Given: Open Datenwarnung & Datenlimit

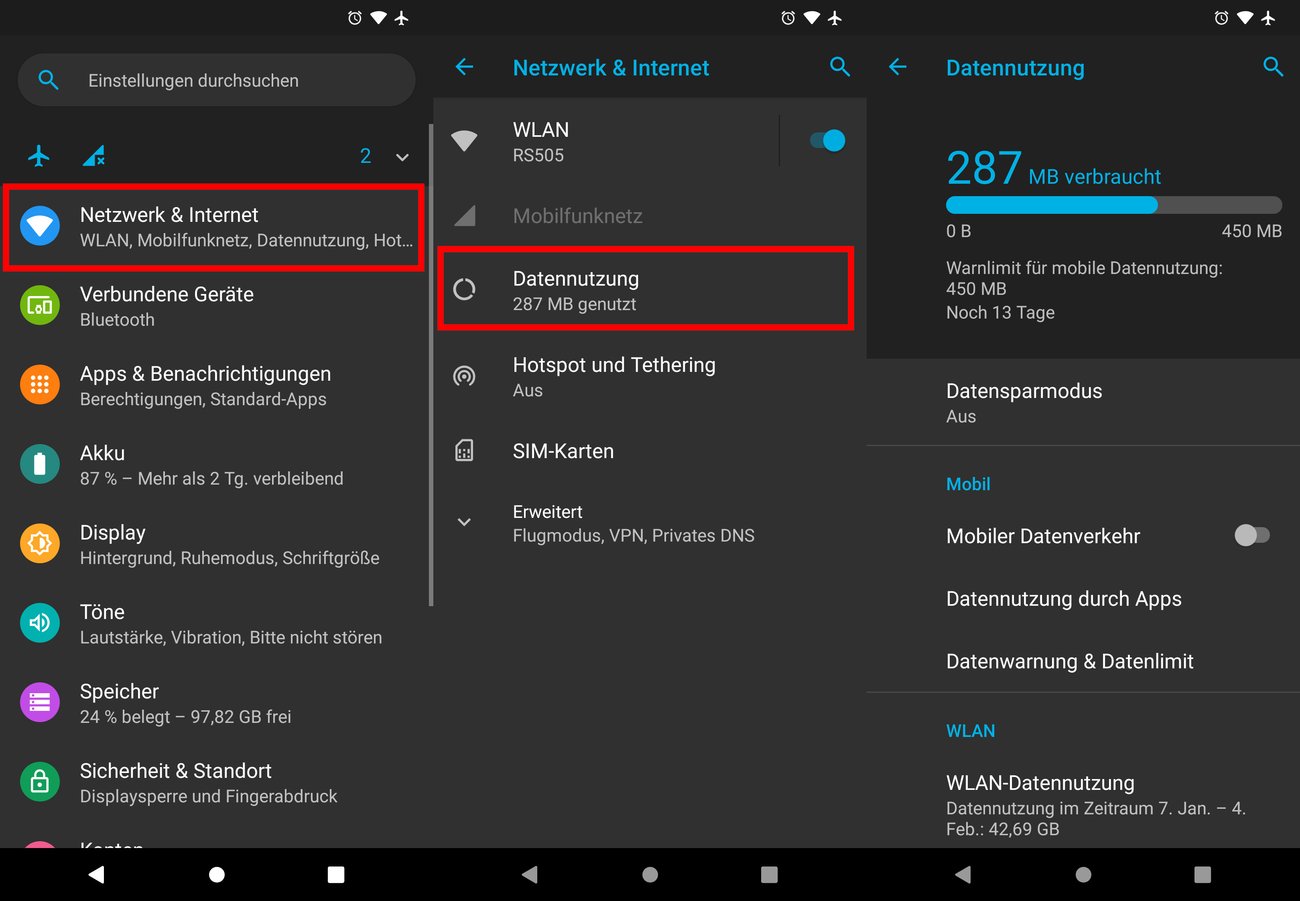Looking at the screenshot, I should click(x=1069, y=661).
